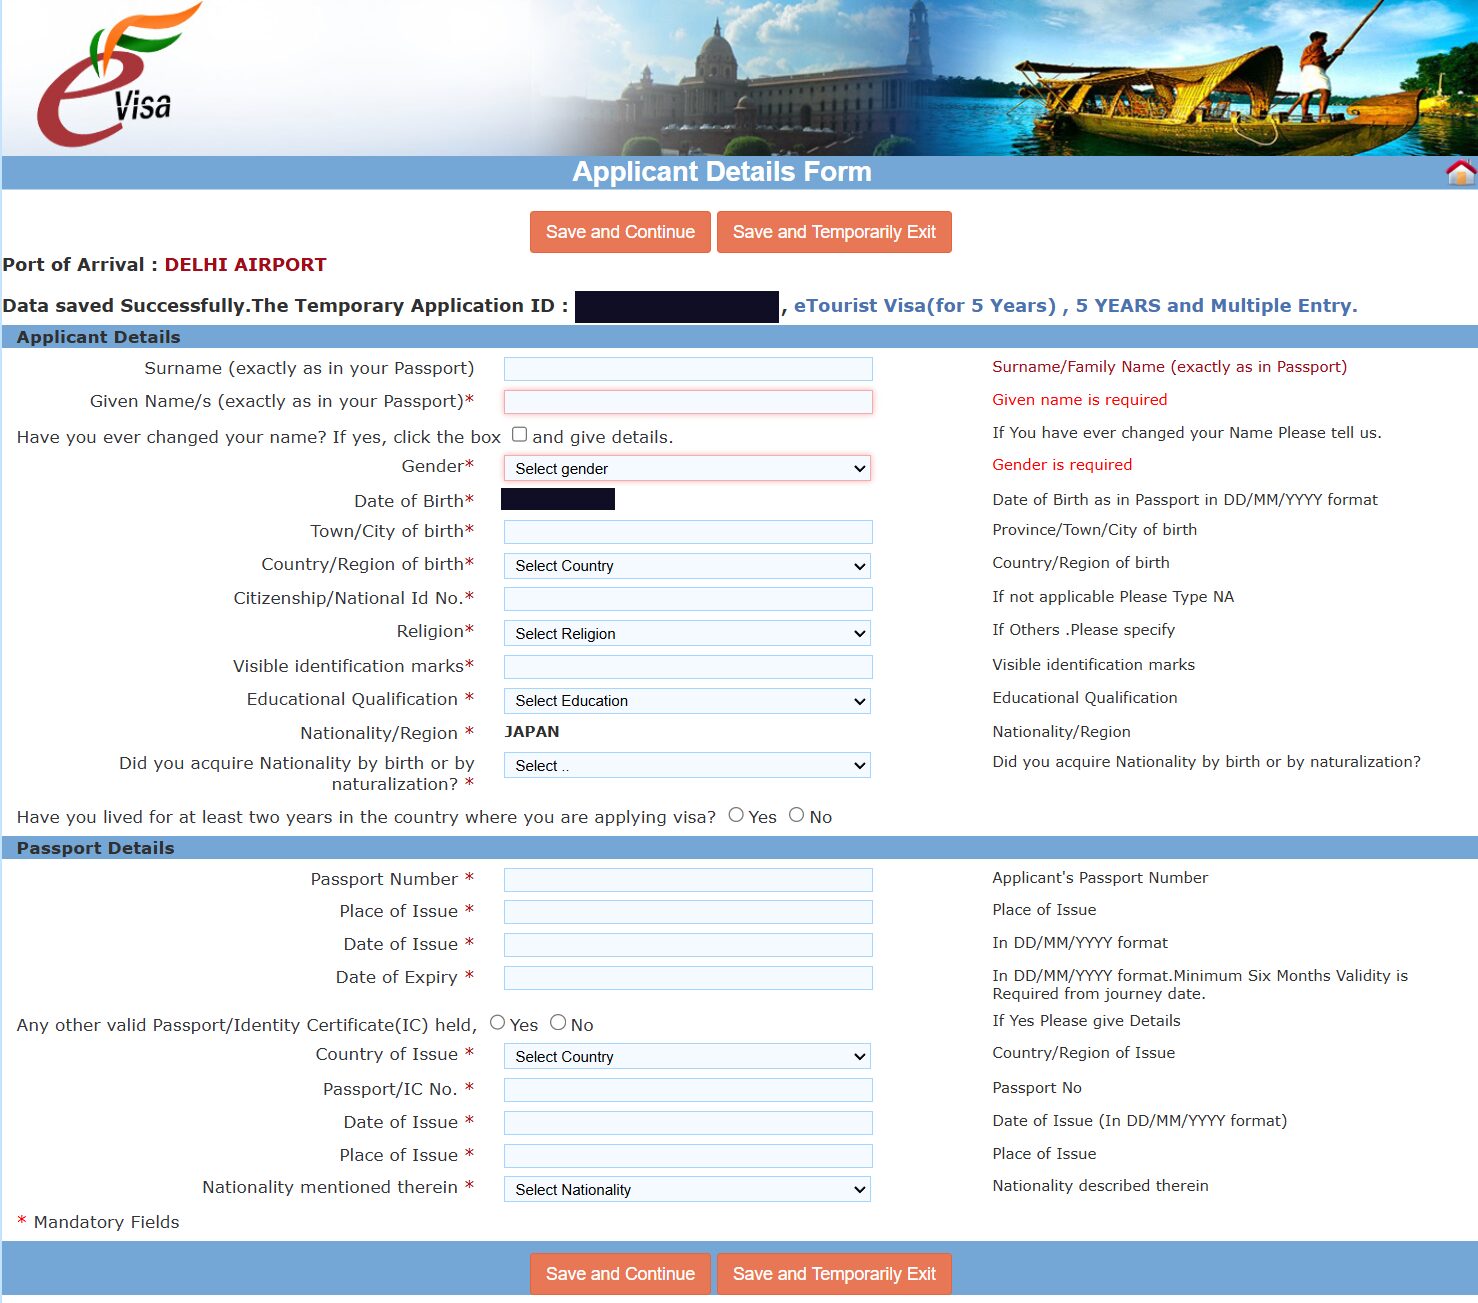This screenshot has width=1478, height=1303.
Task: Select No for lived two years question
Action: tap(796, 815)
